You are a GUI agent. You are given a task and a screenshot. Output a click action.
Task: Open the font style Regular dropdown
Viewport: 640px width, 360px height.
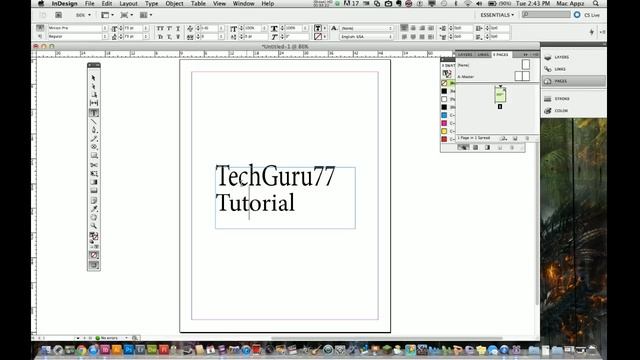click(105, 37)
